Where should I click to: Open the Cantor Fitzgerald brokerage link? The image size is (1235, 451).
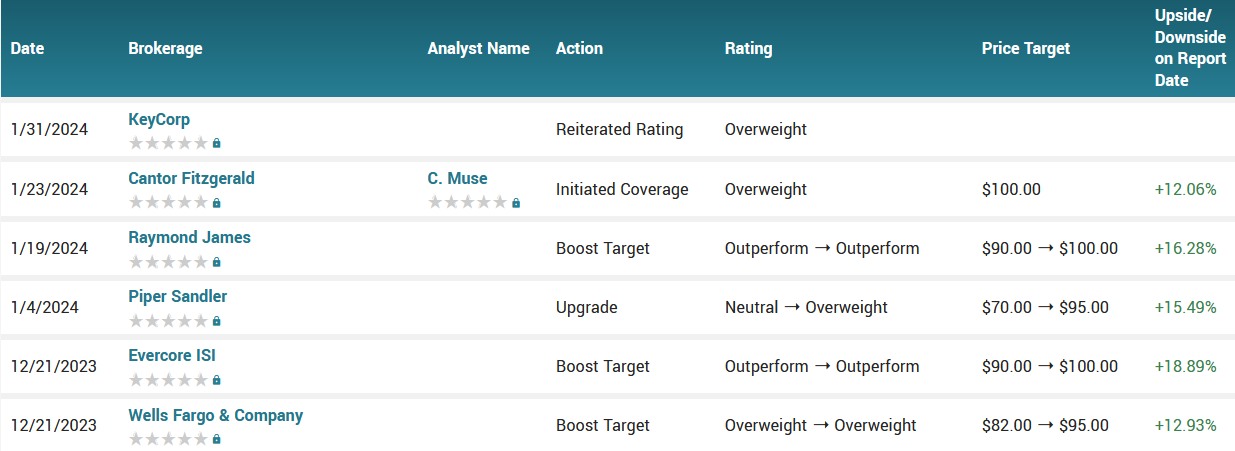[191, 179]
